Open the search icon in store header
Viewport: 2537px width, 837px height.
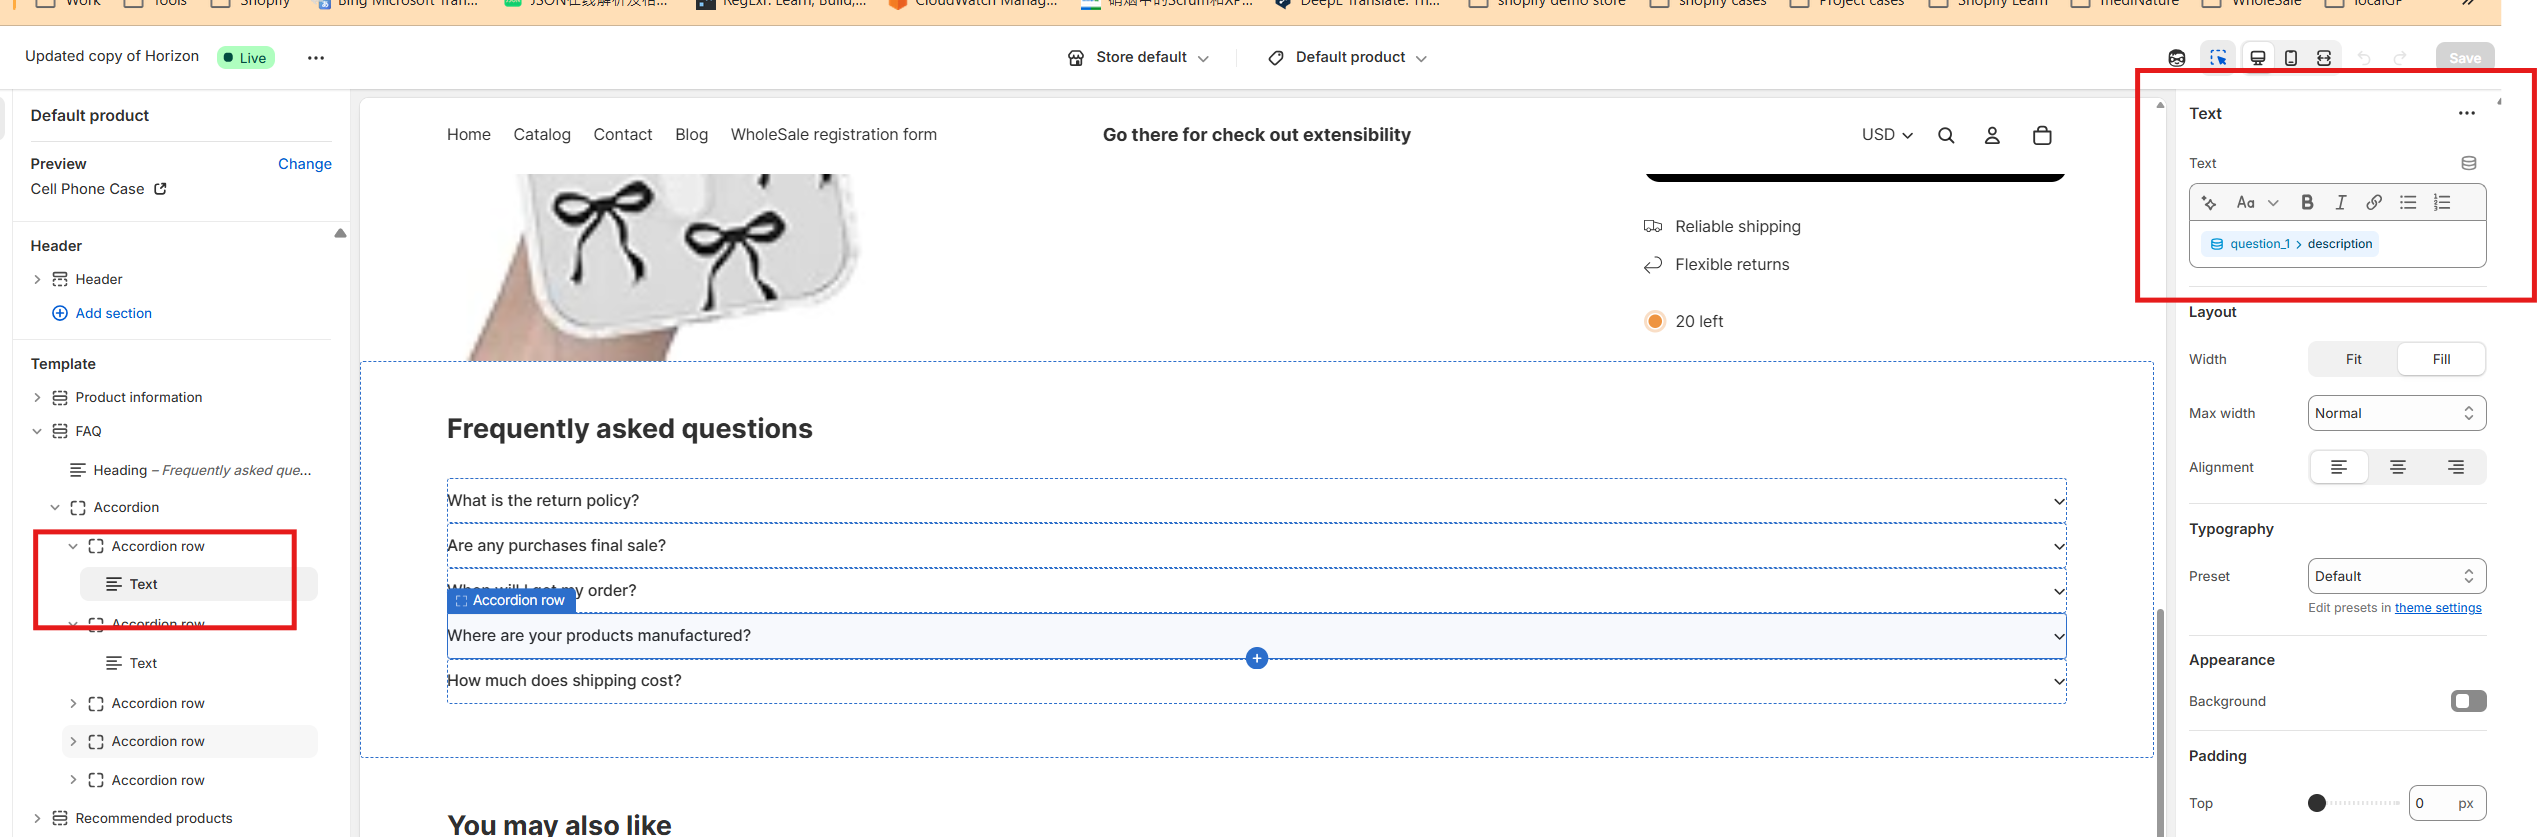1946,136
